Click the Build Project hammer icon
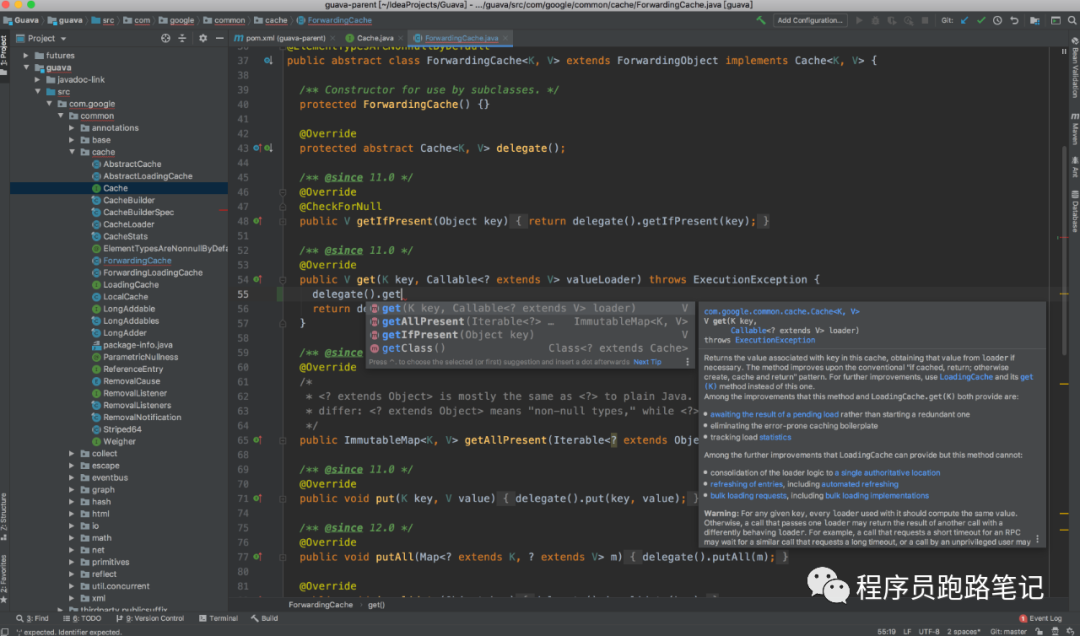 [763, 20]
